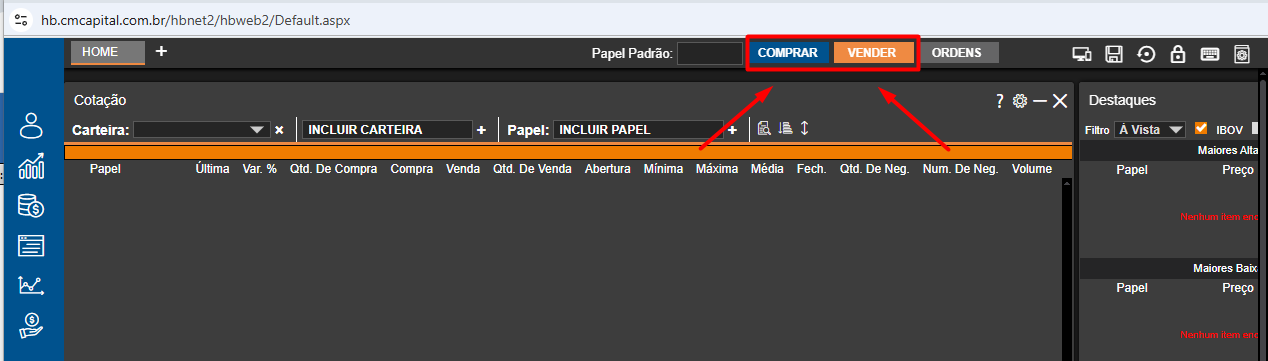Focus the Papel Padrão input field
Screen dimensions: 1268x361
click(x=710, y=53)
